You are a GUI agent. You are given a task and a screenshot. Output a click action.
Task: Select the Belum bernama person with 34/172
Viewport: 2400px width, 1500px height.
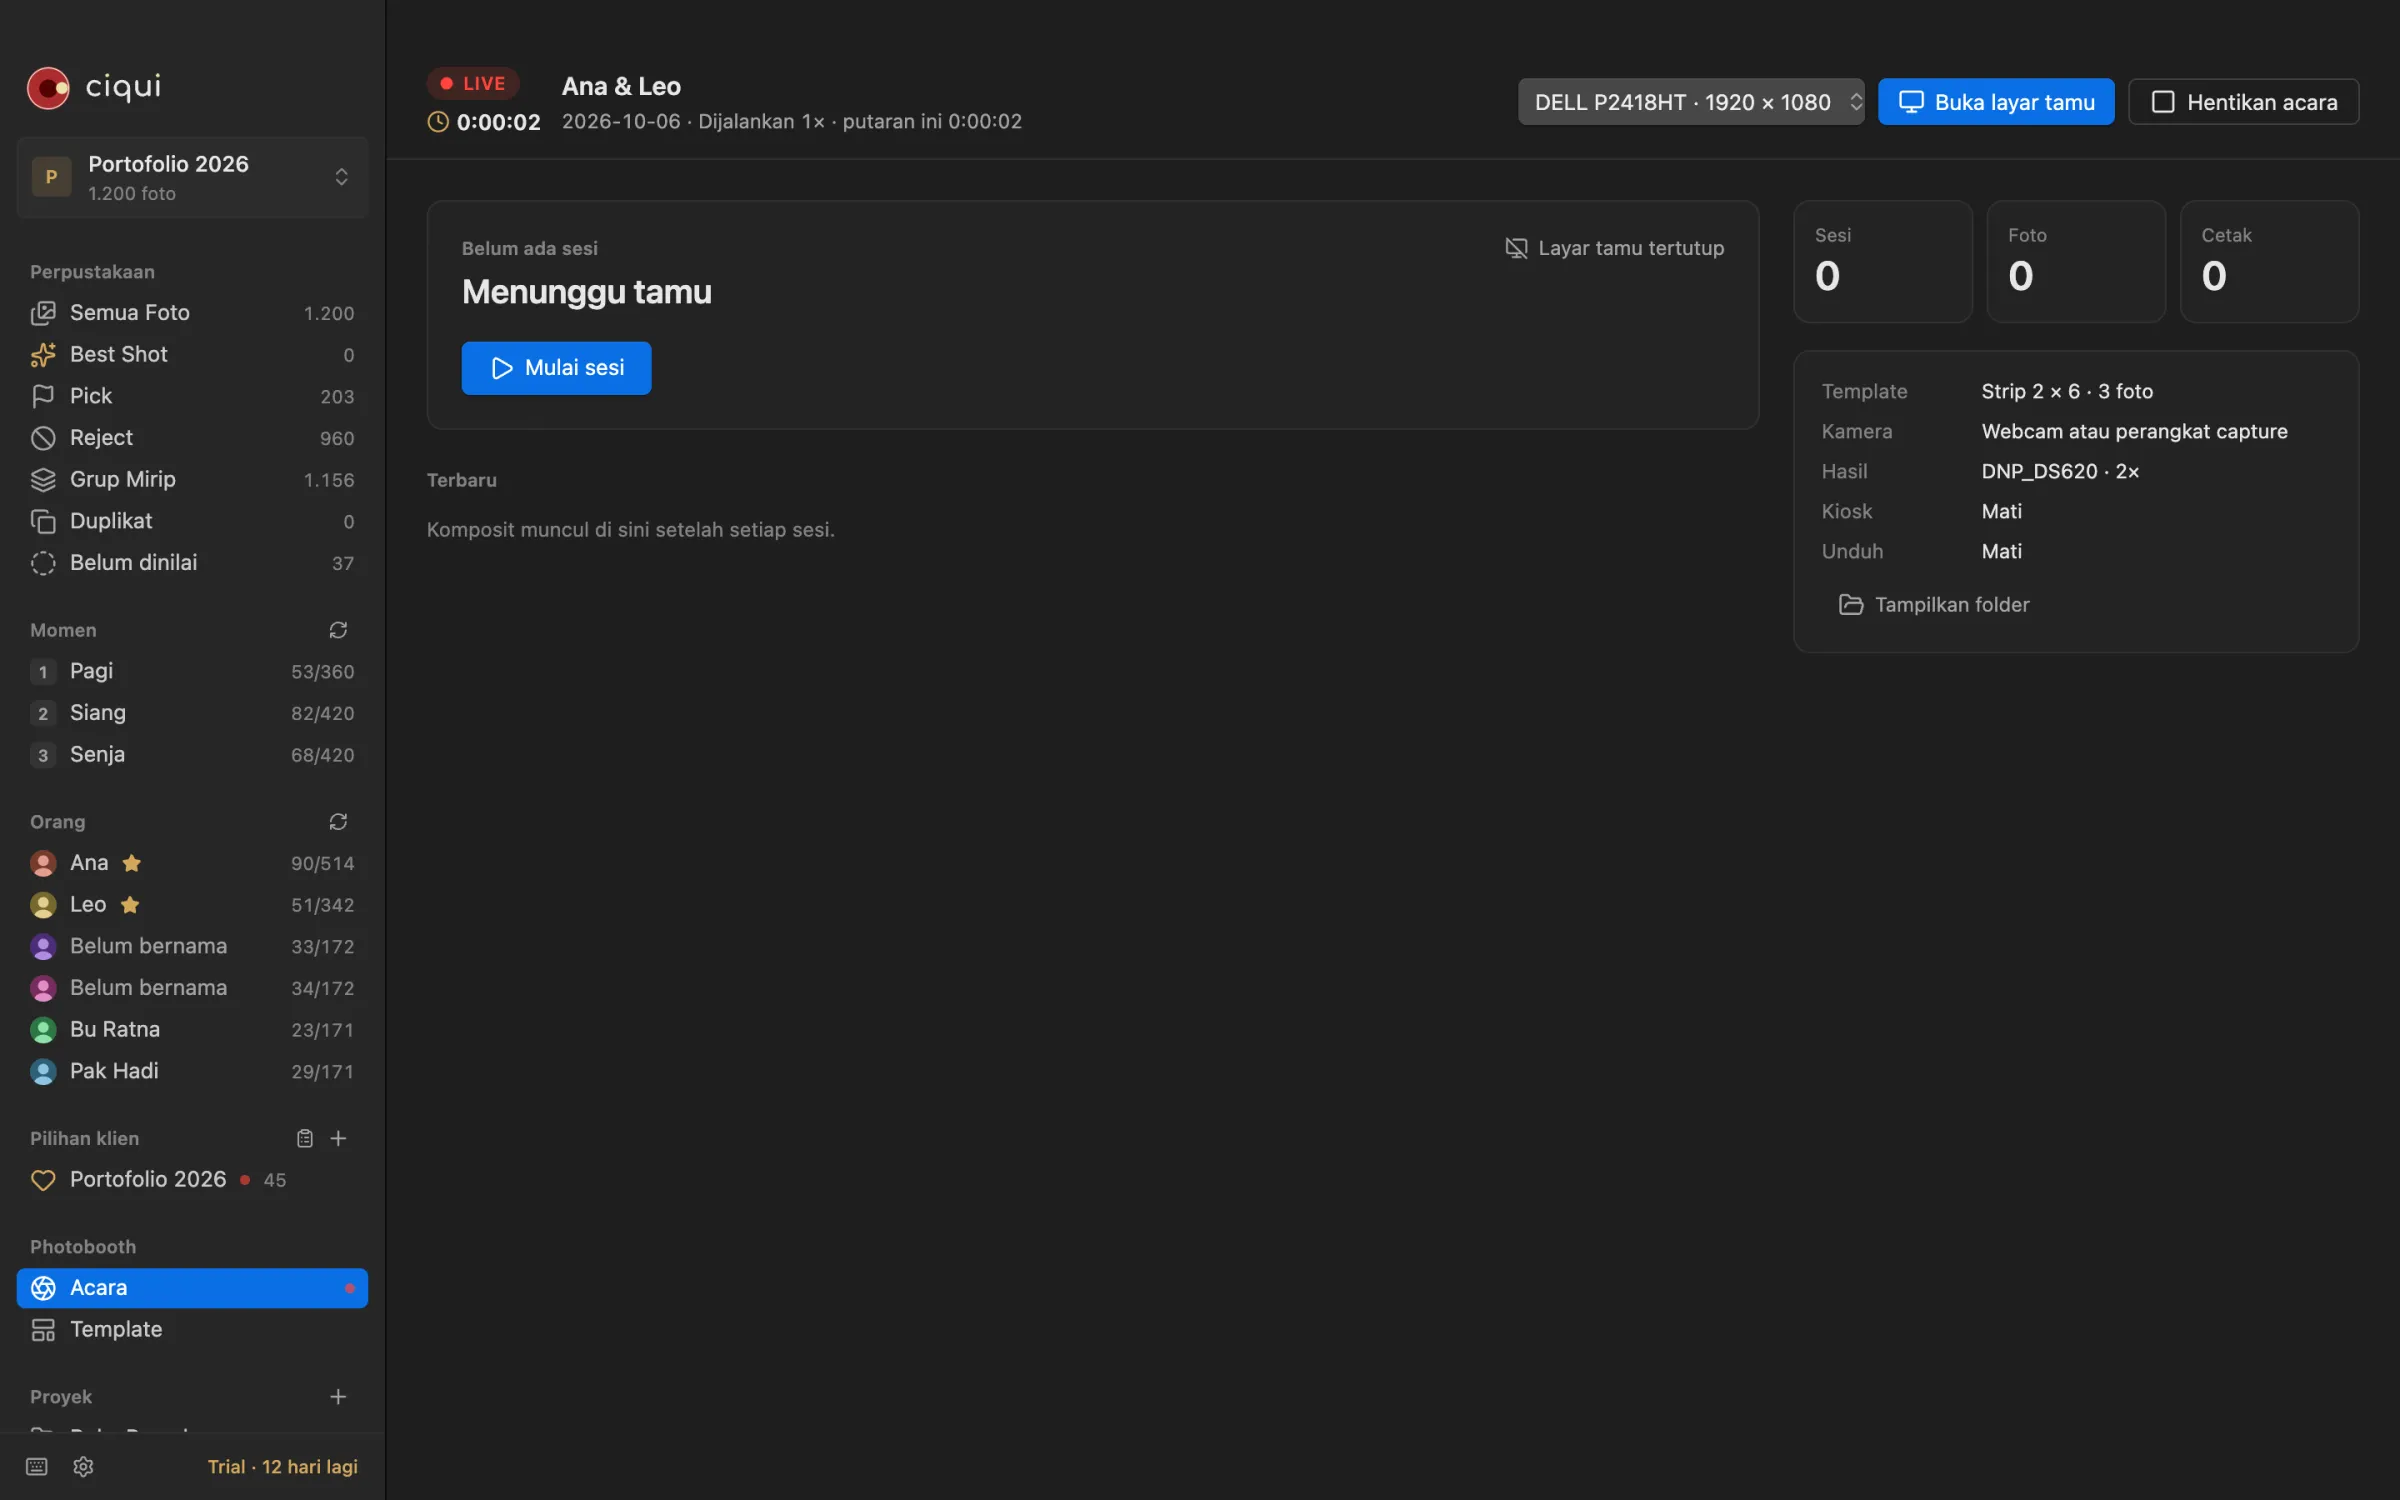[193, 988]
